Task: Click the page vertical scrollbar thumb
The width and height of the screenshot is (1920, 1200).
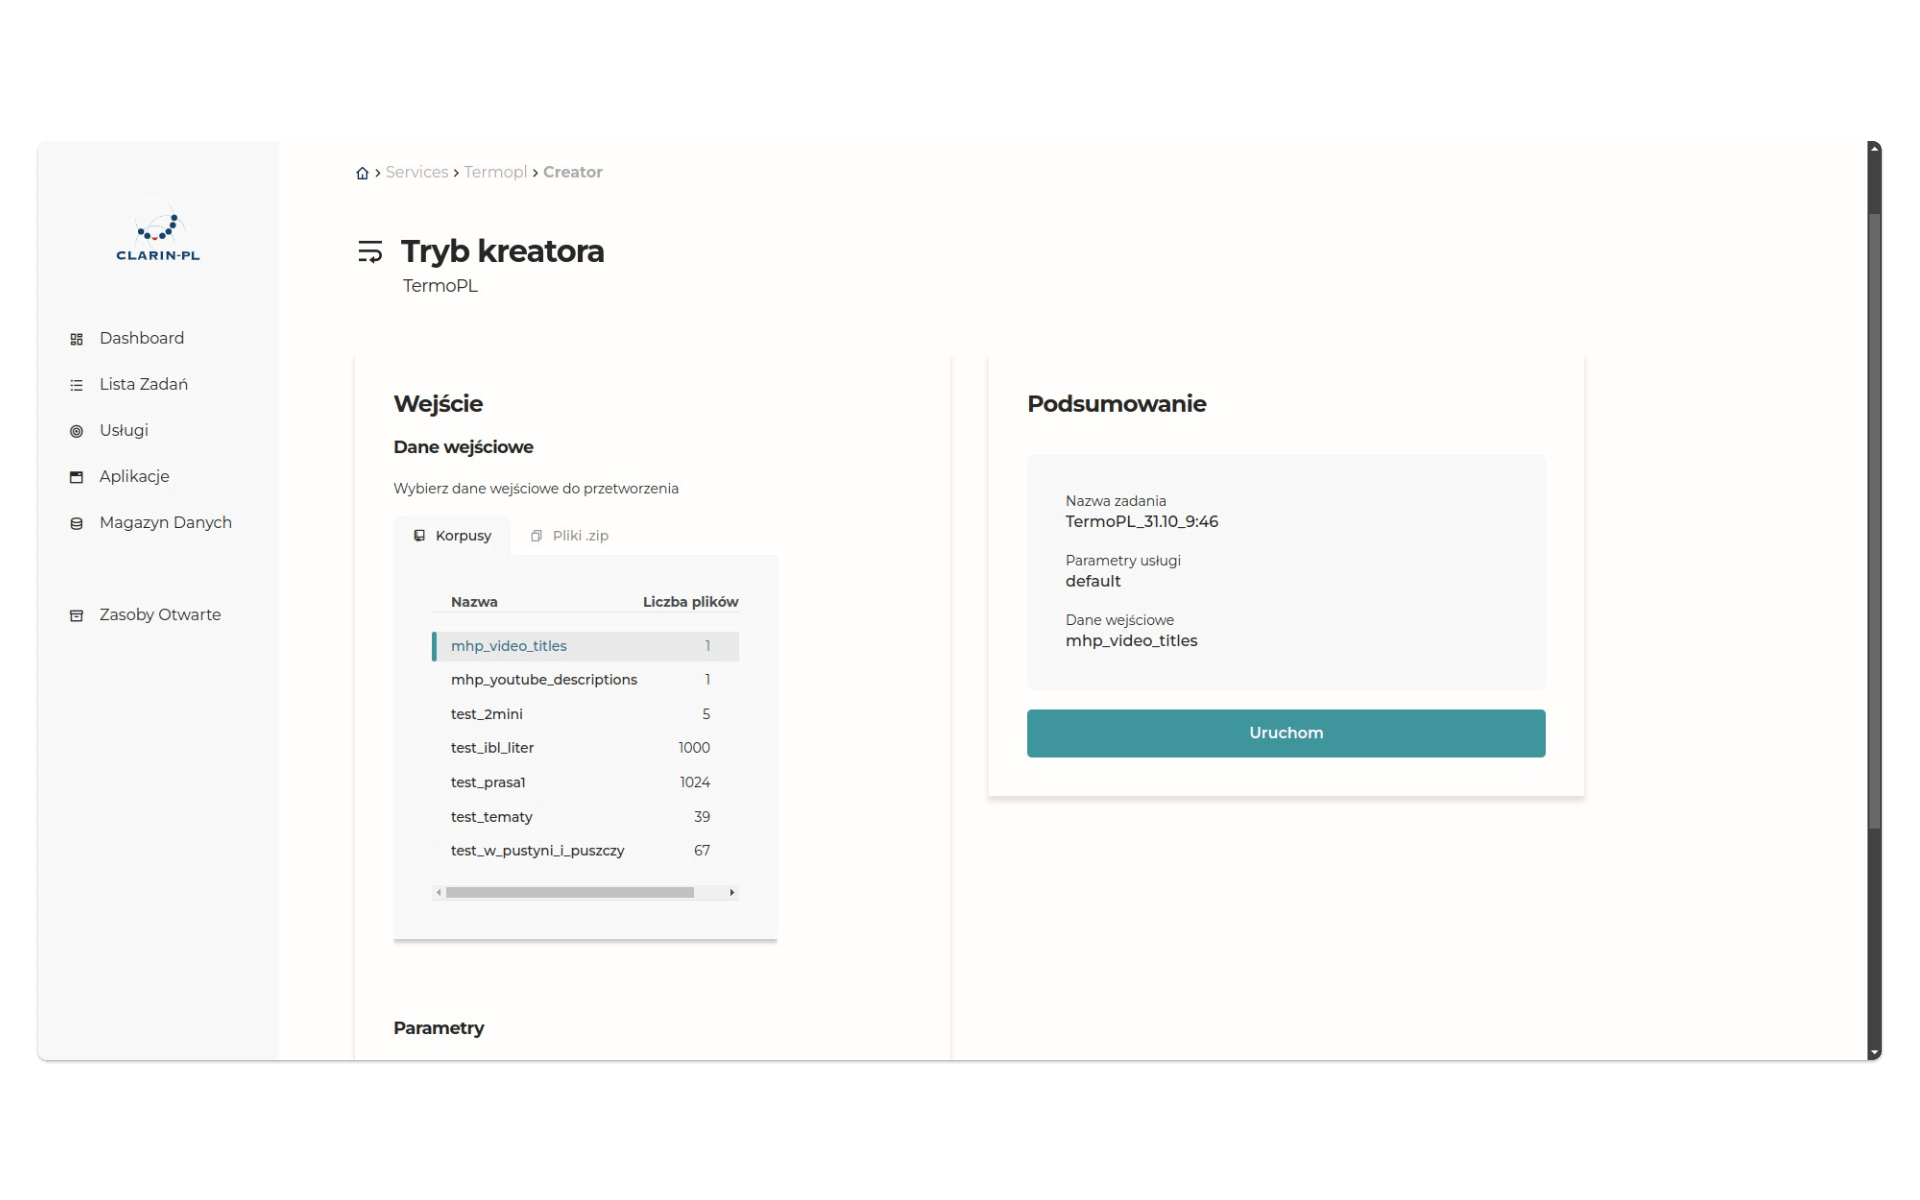Action: coord(1875,520)
